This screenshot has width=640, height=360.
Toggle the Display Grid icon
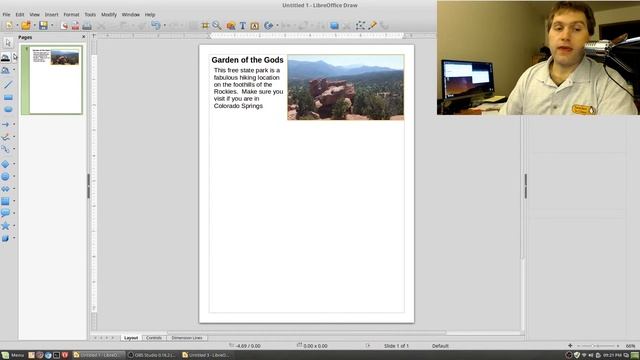pos(205,26)
